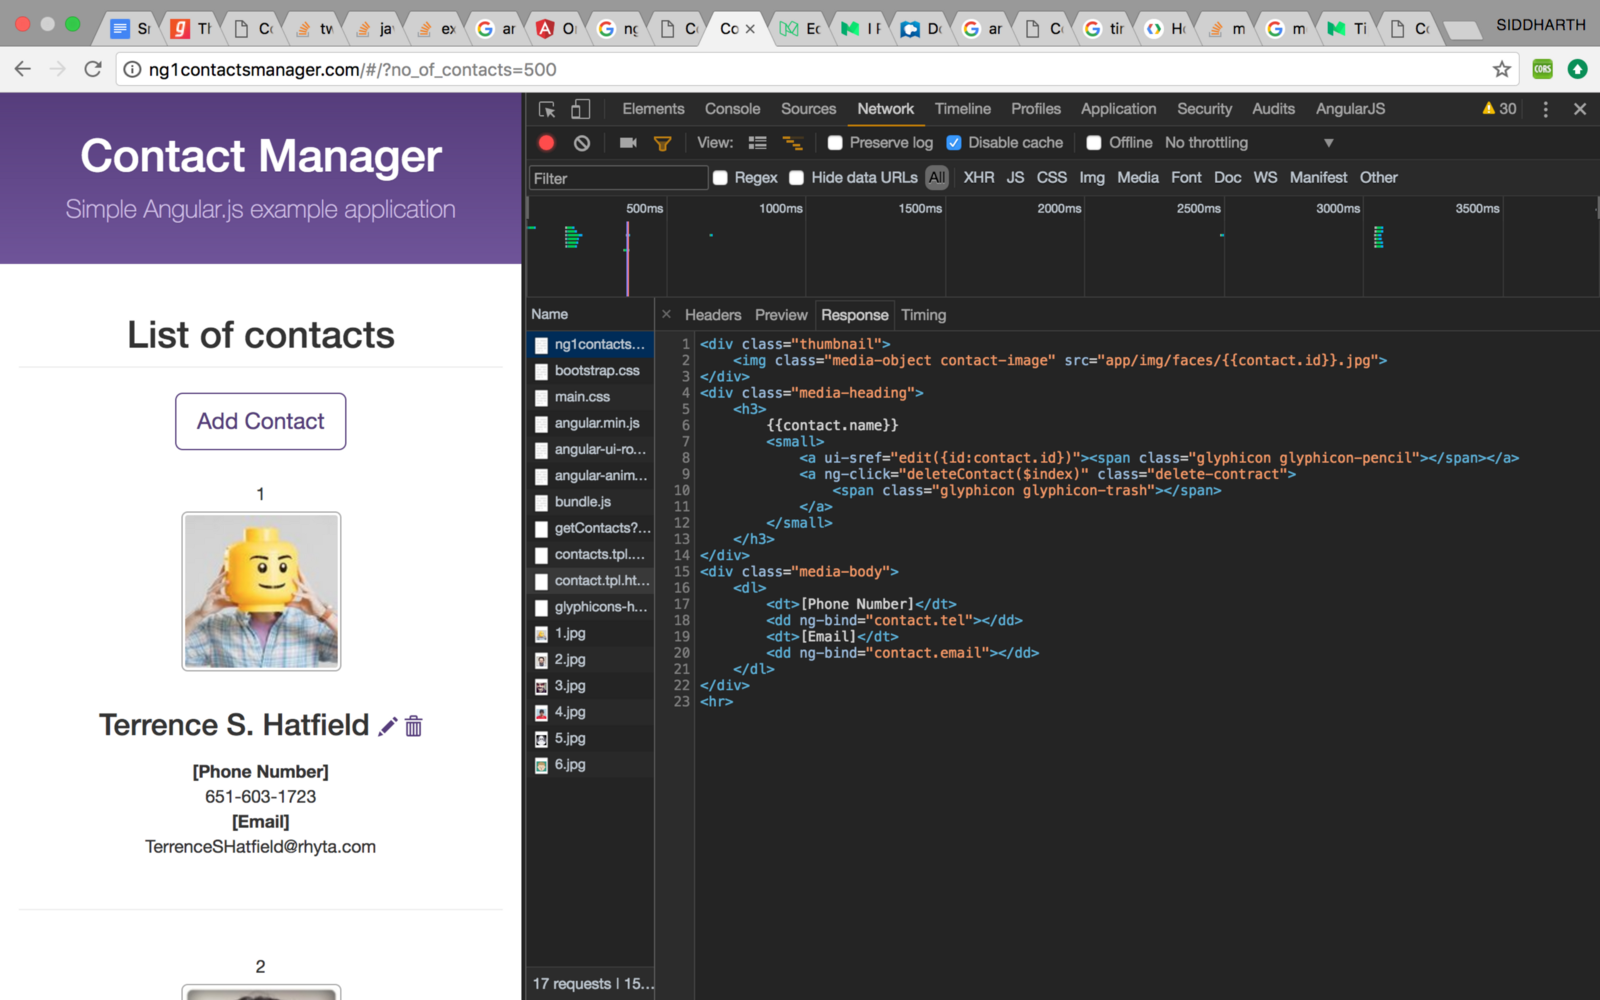The image size is (1600, 1000).
Task: Click the Add Contact button
Action: 260,421
